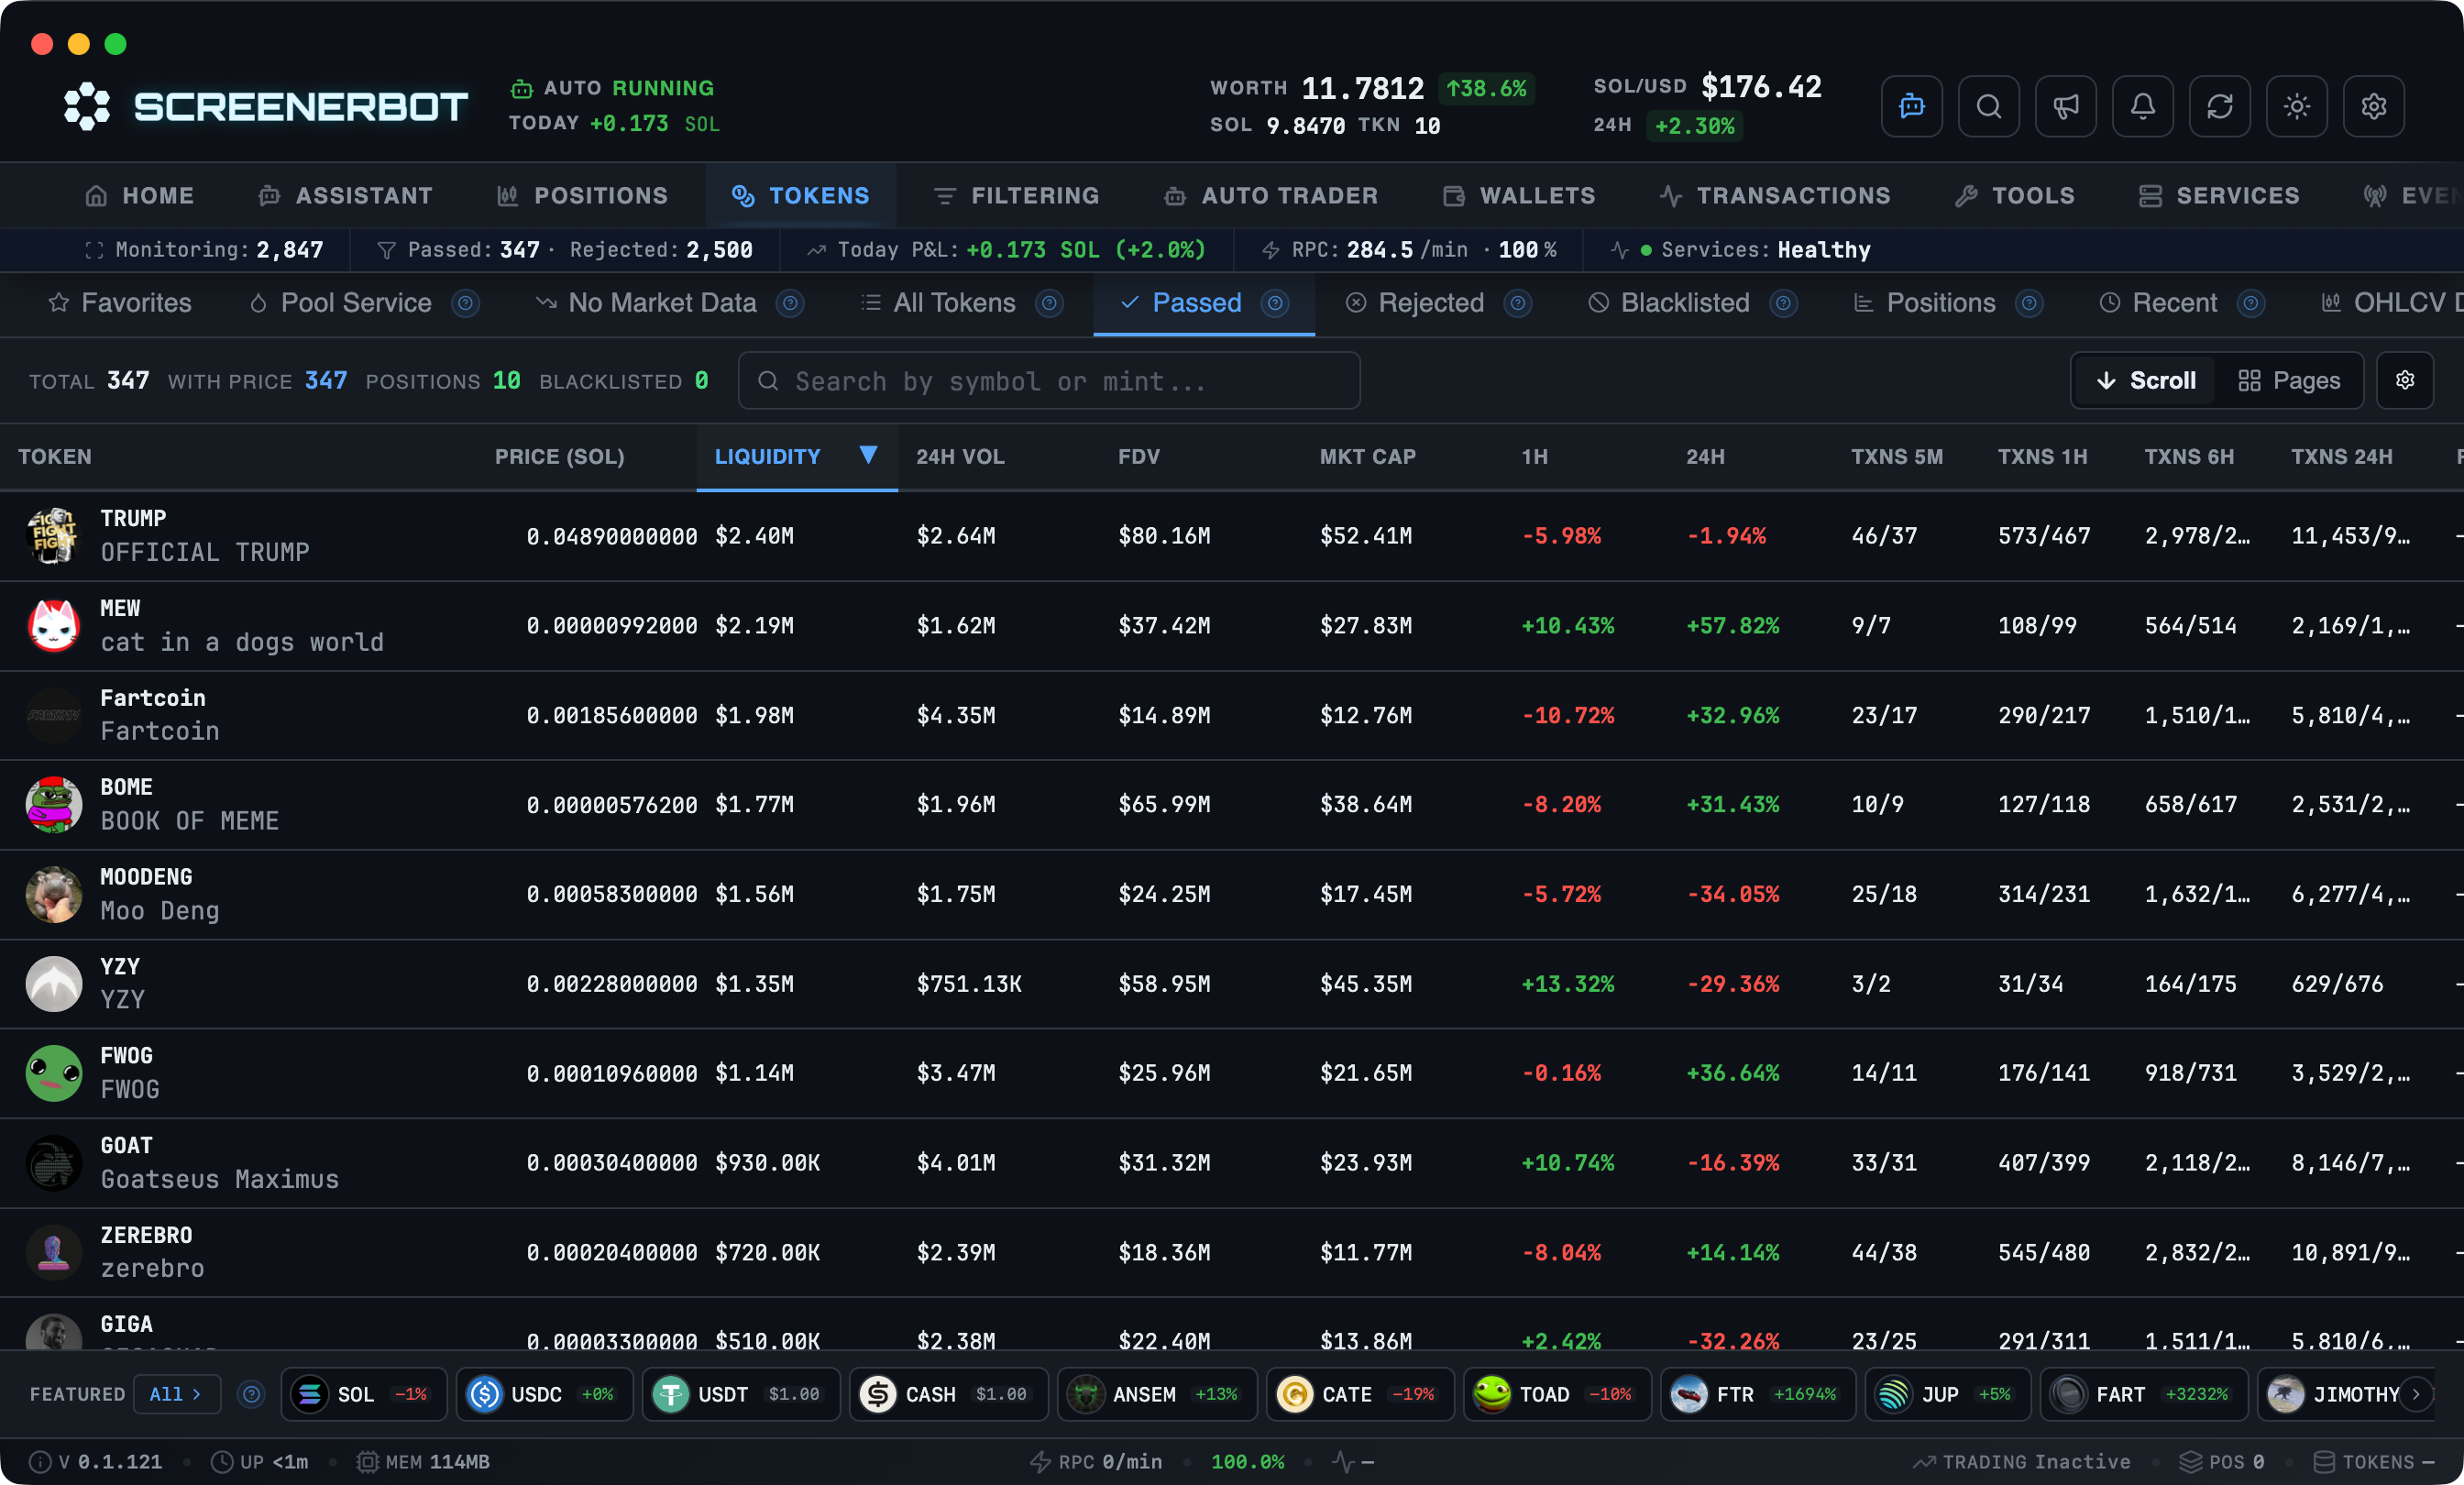2464x1485 pixels.
Task: Open the ASSISTANT nav tab
Action: coord(346,195)
